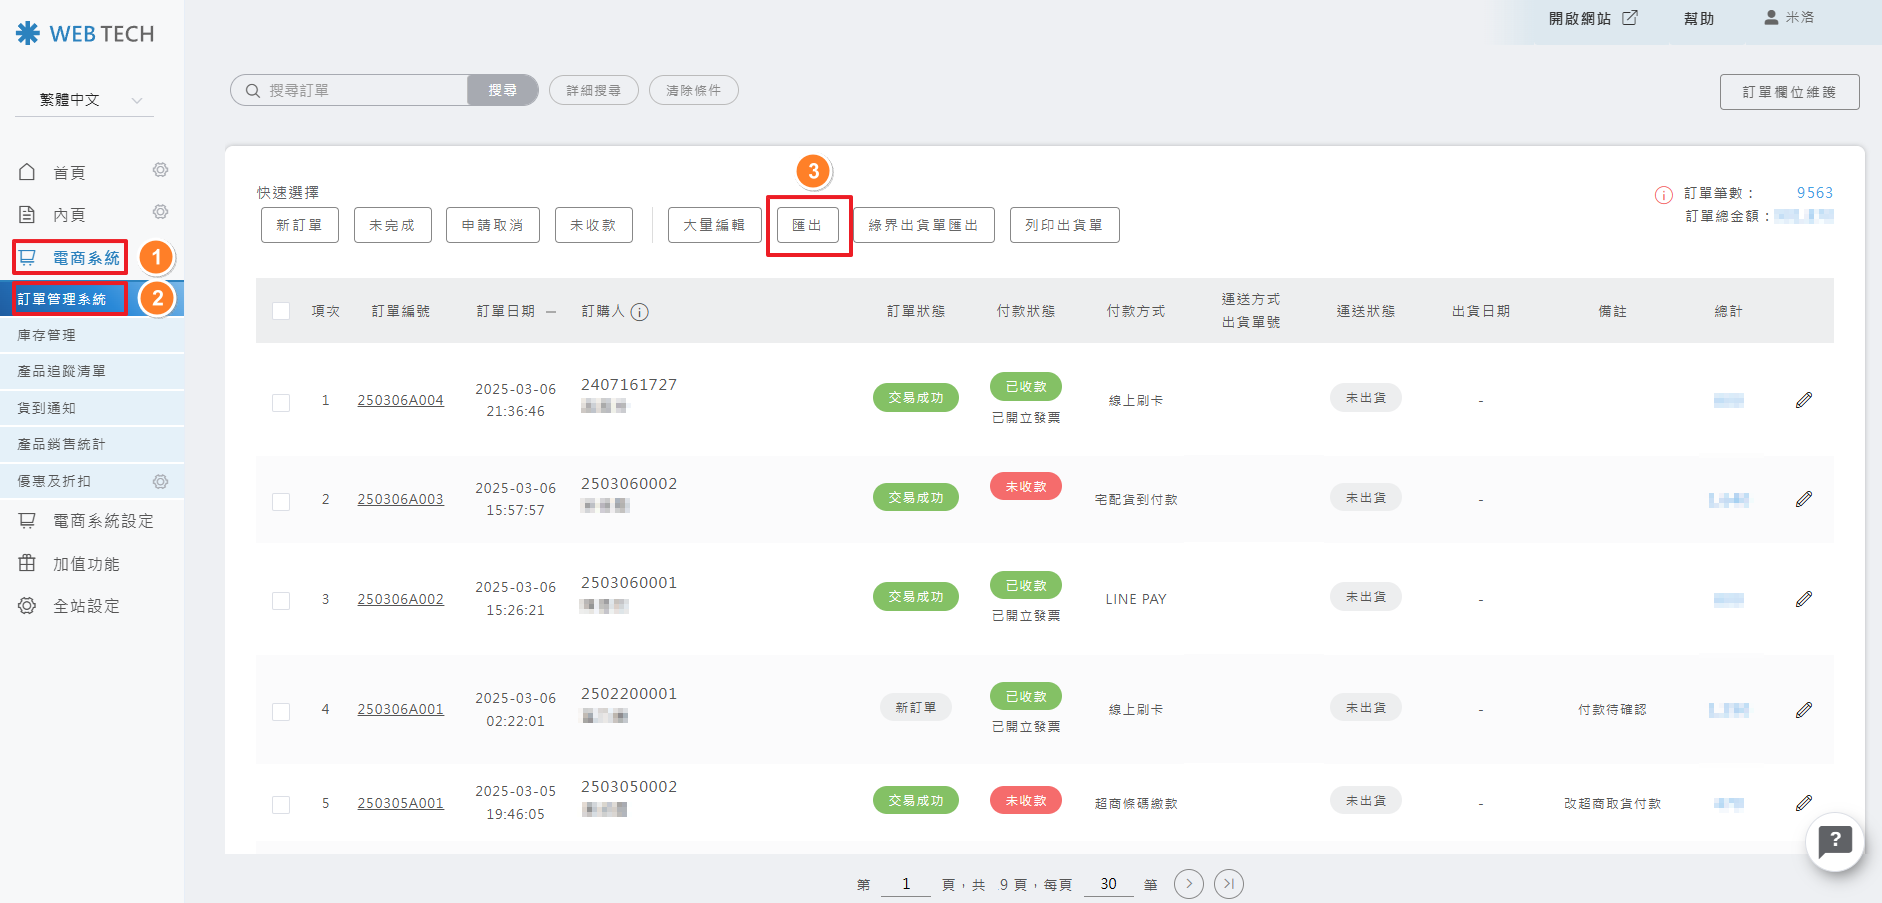Jump to last page in pagination

point(1229,884)
